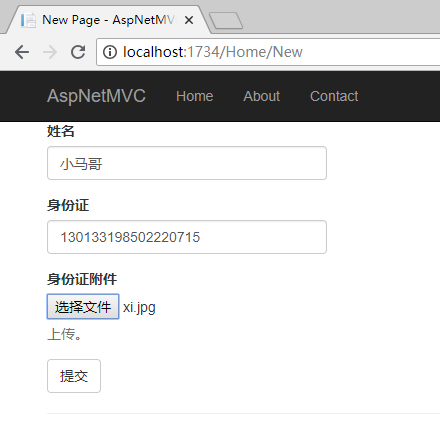Click the 身份证 ID number input field
The width and height of the screenshot is (440, 425).
187,237
